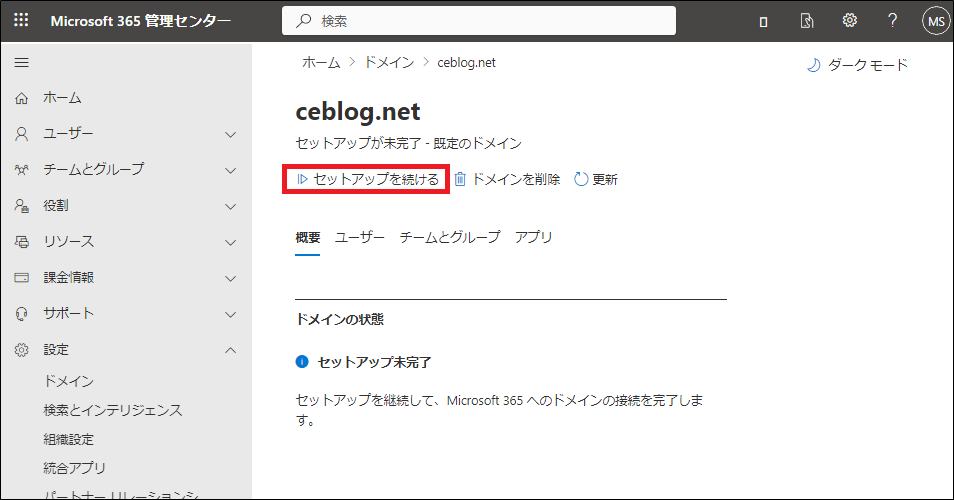Collapse the 設定 chevron
954x500 pixels.
click(231, 350)
